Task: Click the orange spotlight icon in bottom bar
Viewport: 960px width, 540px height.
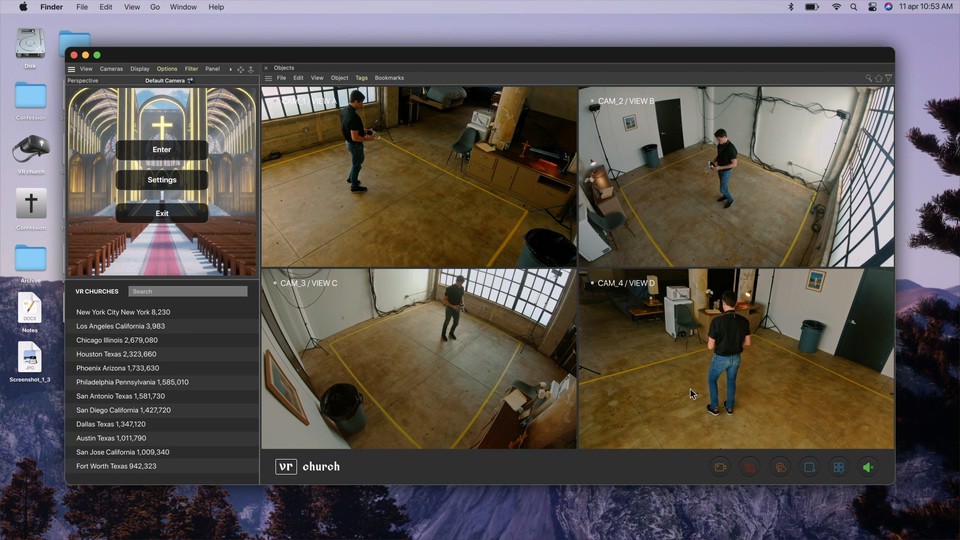Action: 780,467
